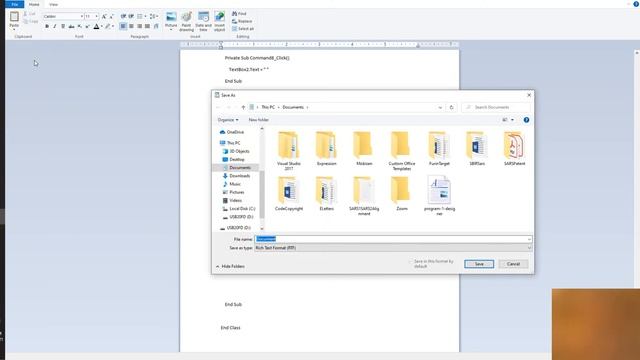Select the Custom Office Templates folder
The width and height of the screenshot is (640, 360).
tap(402, 151)
